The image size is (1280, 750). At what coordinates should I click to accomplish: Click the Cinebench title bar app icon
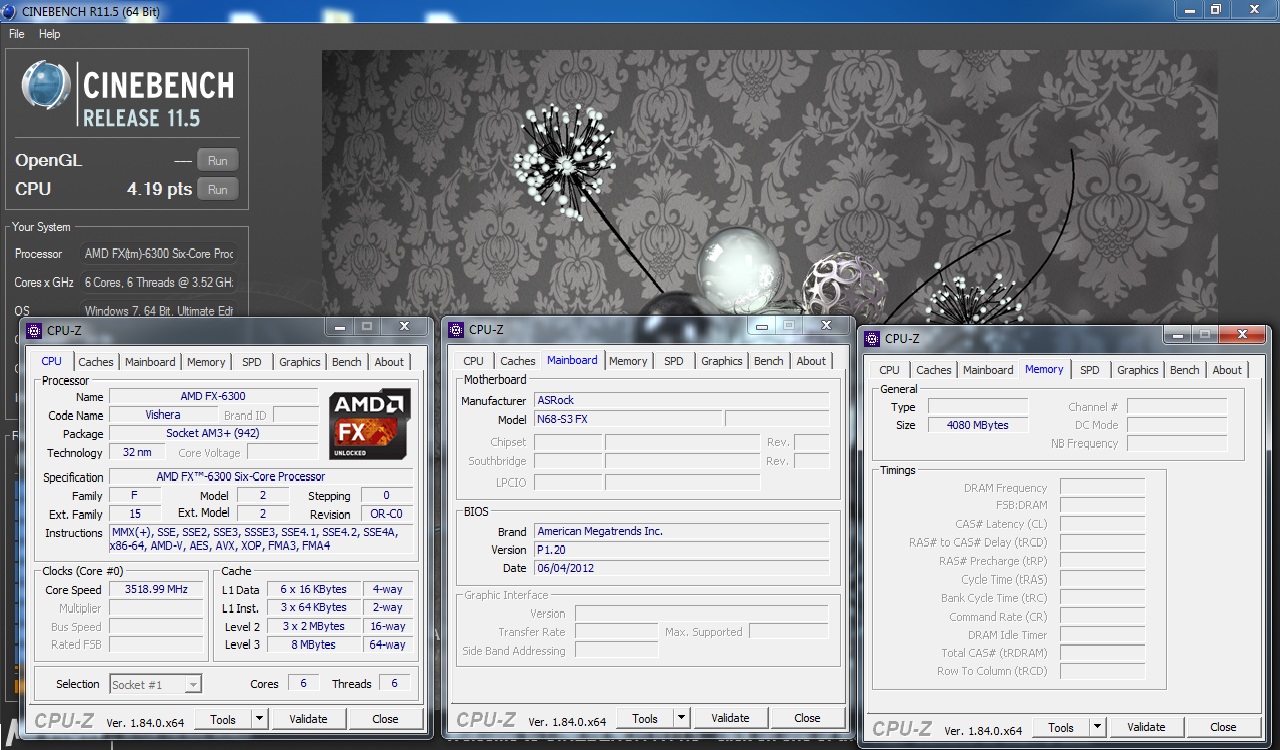[x=8, y=11]
